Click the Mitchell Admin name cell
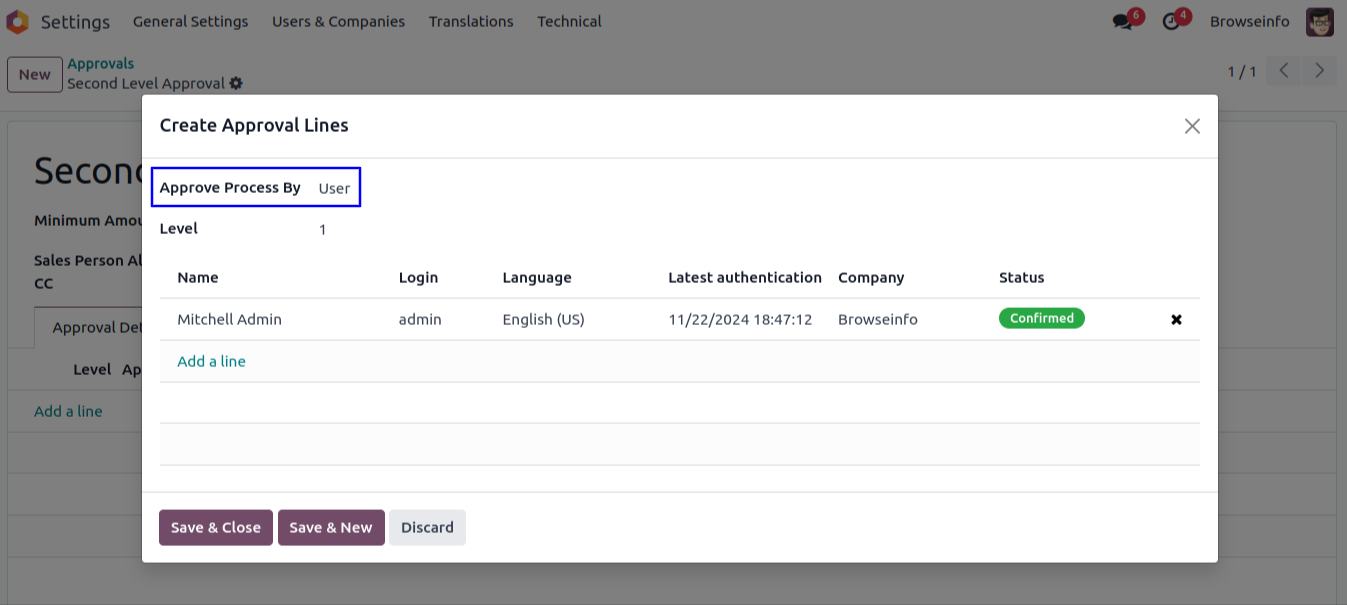This screenshot has width=1347, height=605. pyautogui.click(x=229, y=319)
